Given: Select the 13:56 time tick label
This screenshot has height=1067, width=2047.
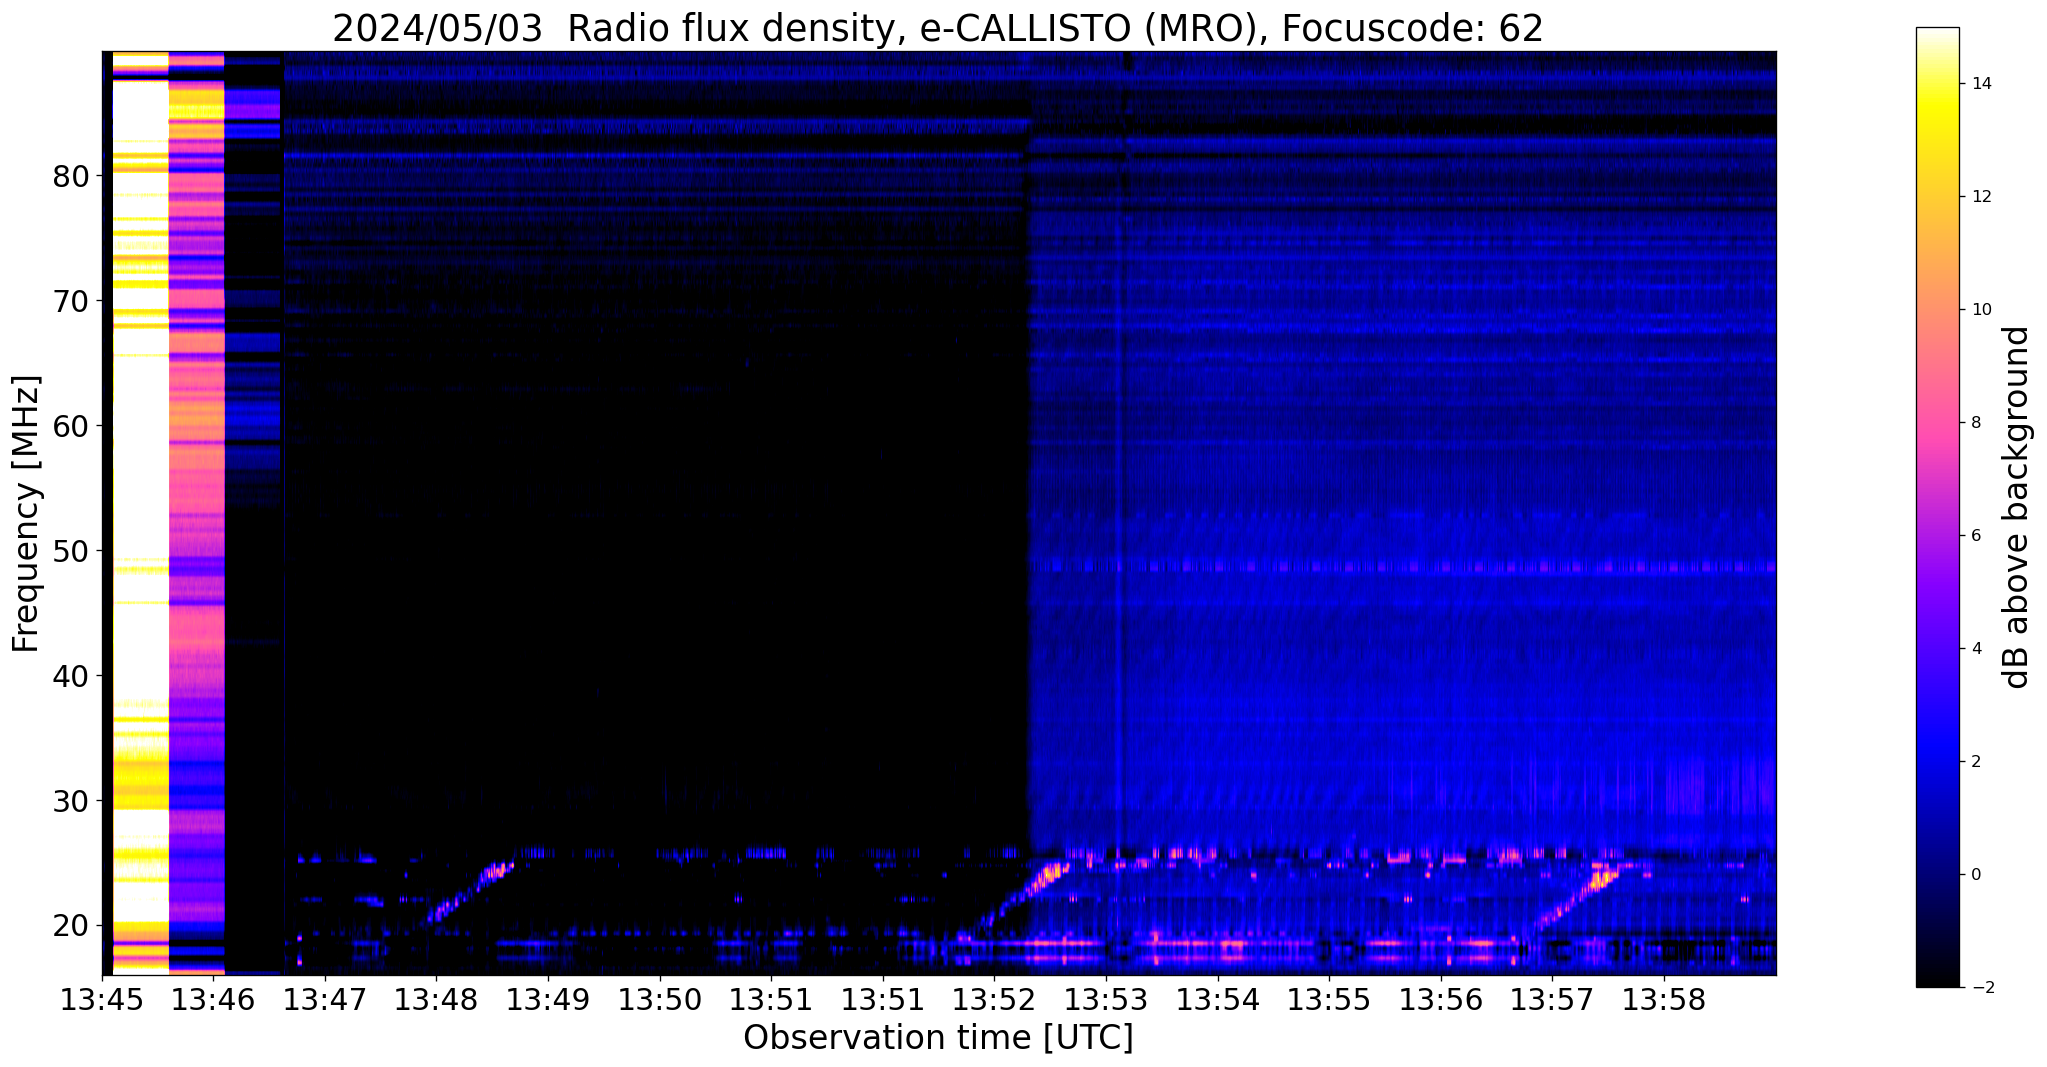Looking at the screenshot, I should pyautogui.click(x=1440, y=998).
